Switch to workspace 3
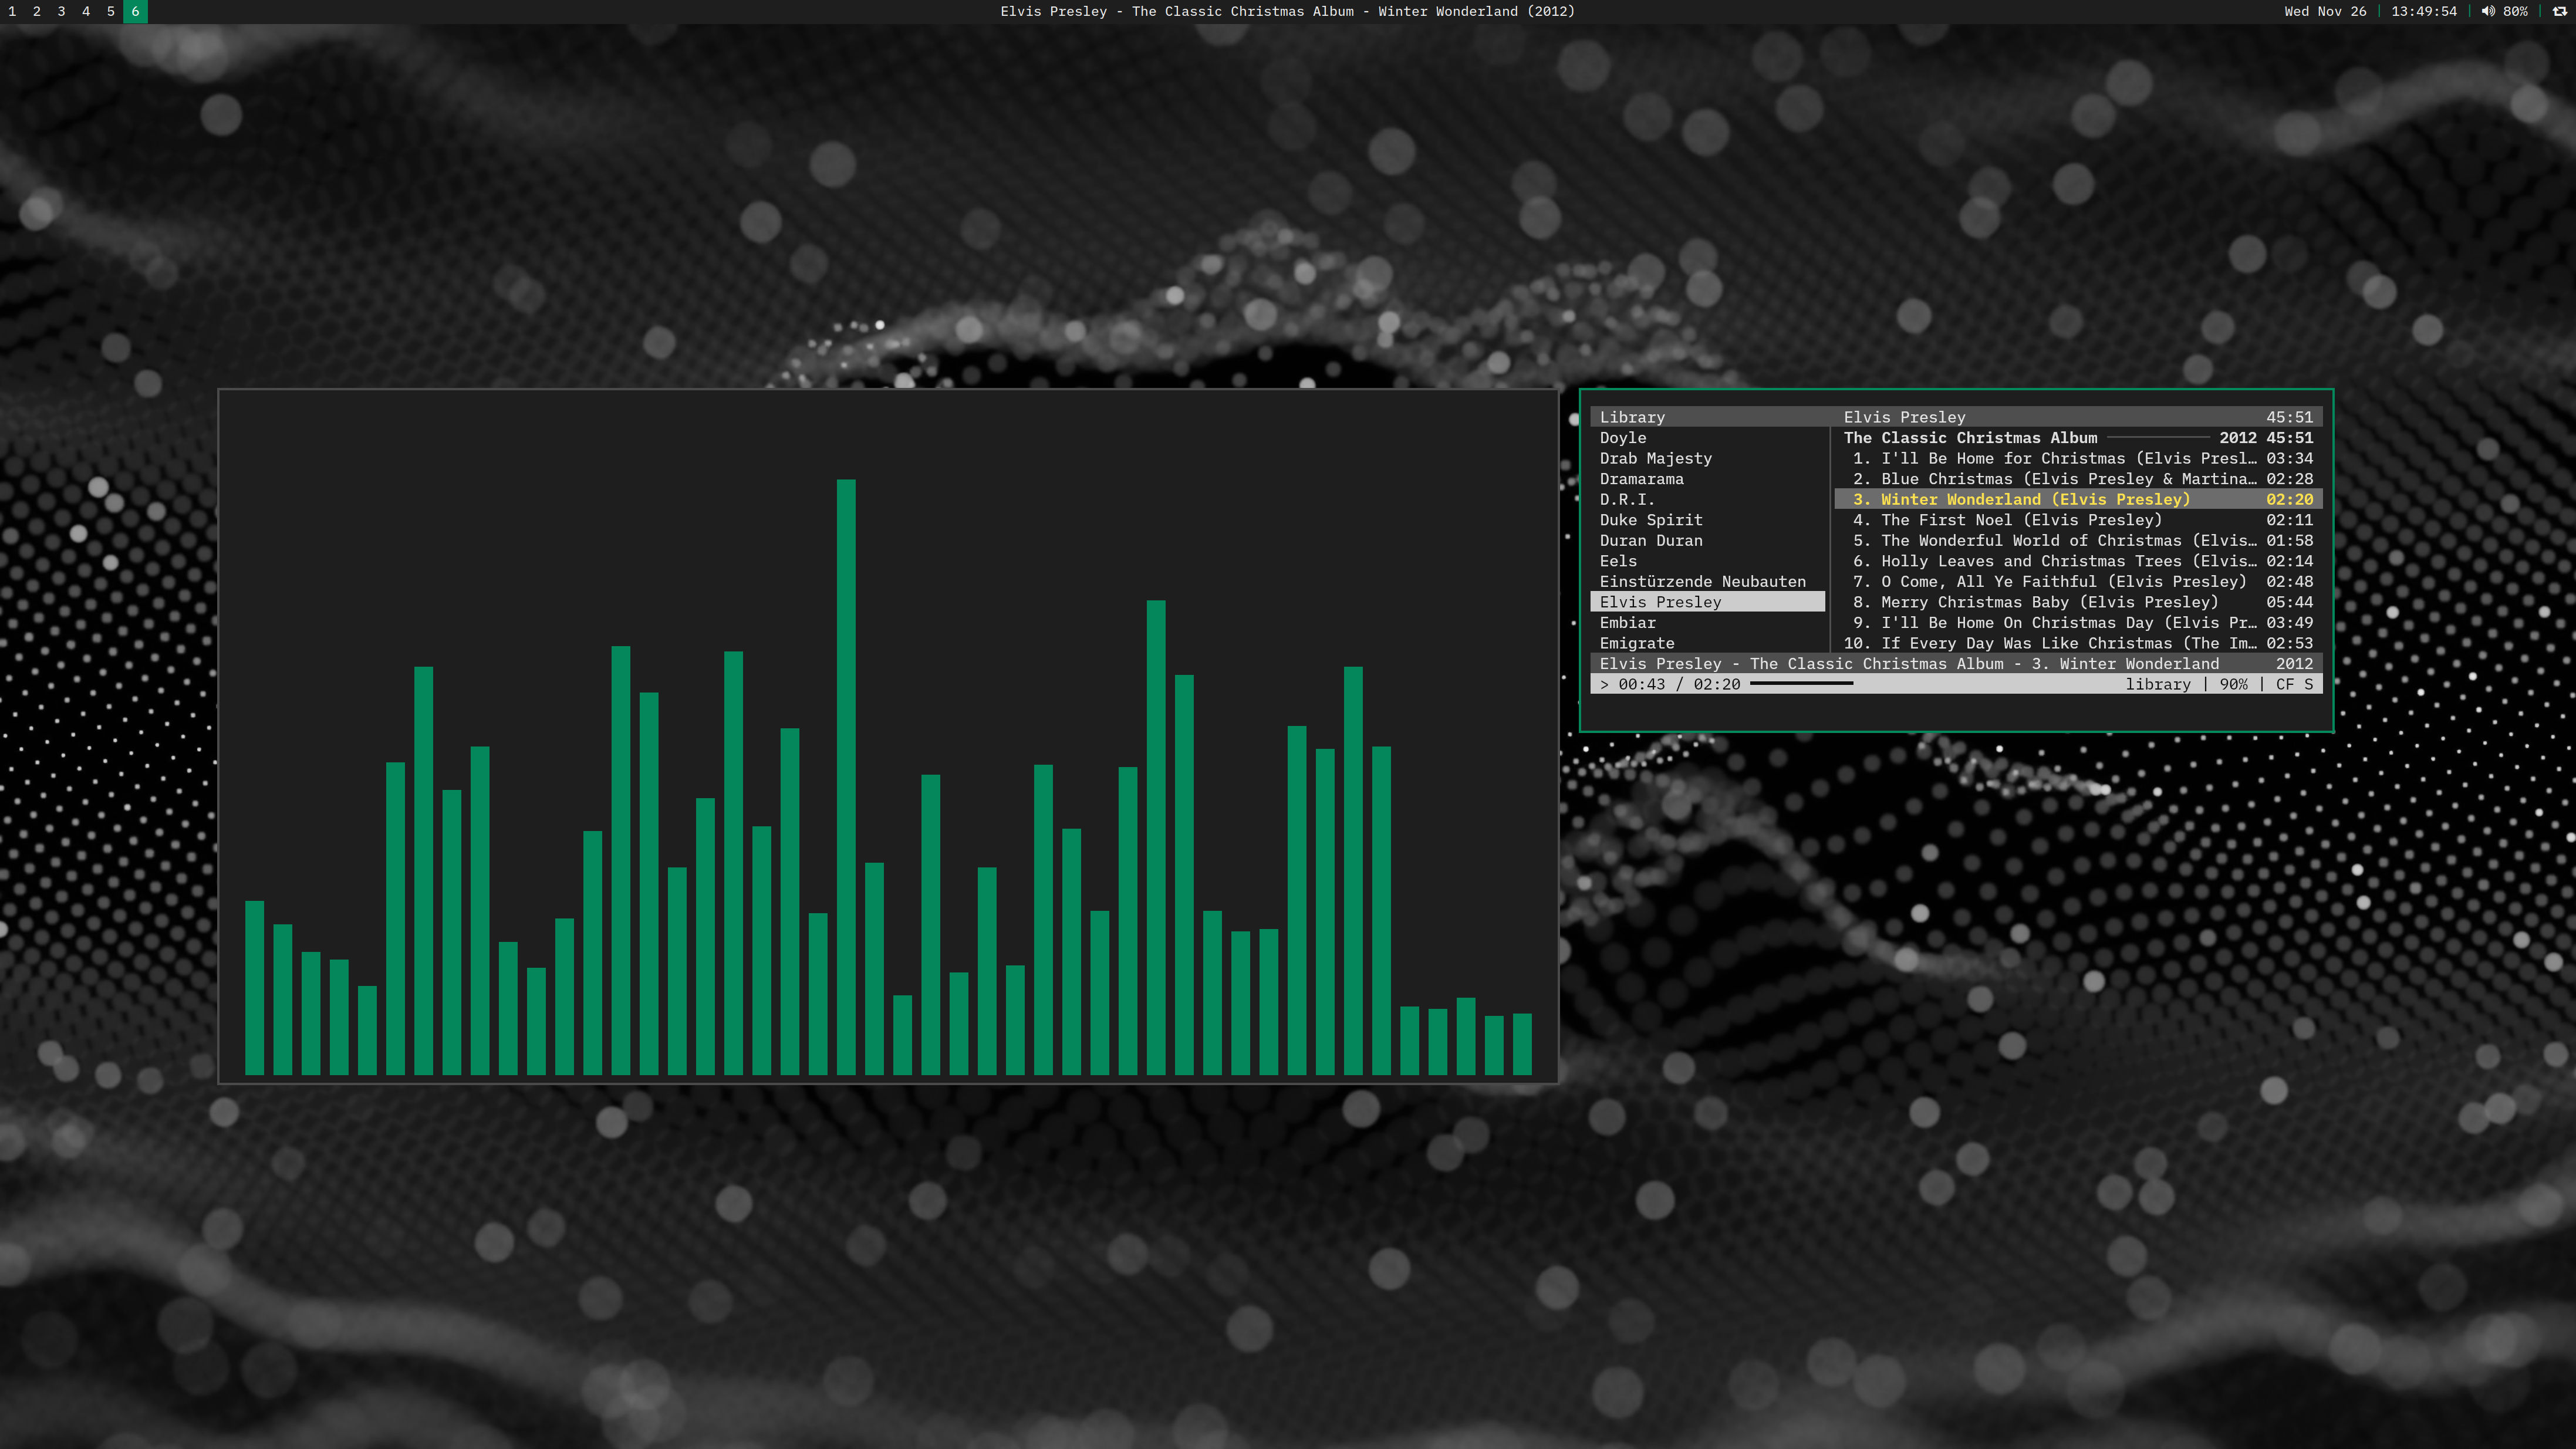The height and width of the screenshot is (1449, 2576). click(61, 12)
